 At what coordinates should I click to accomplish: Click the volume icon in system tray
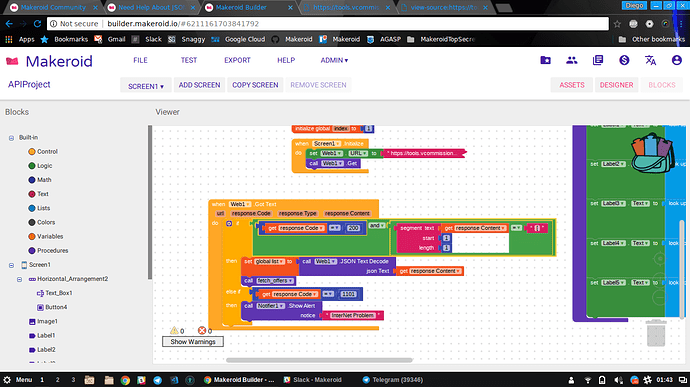point(618,380)
